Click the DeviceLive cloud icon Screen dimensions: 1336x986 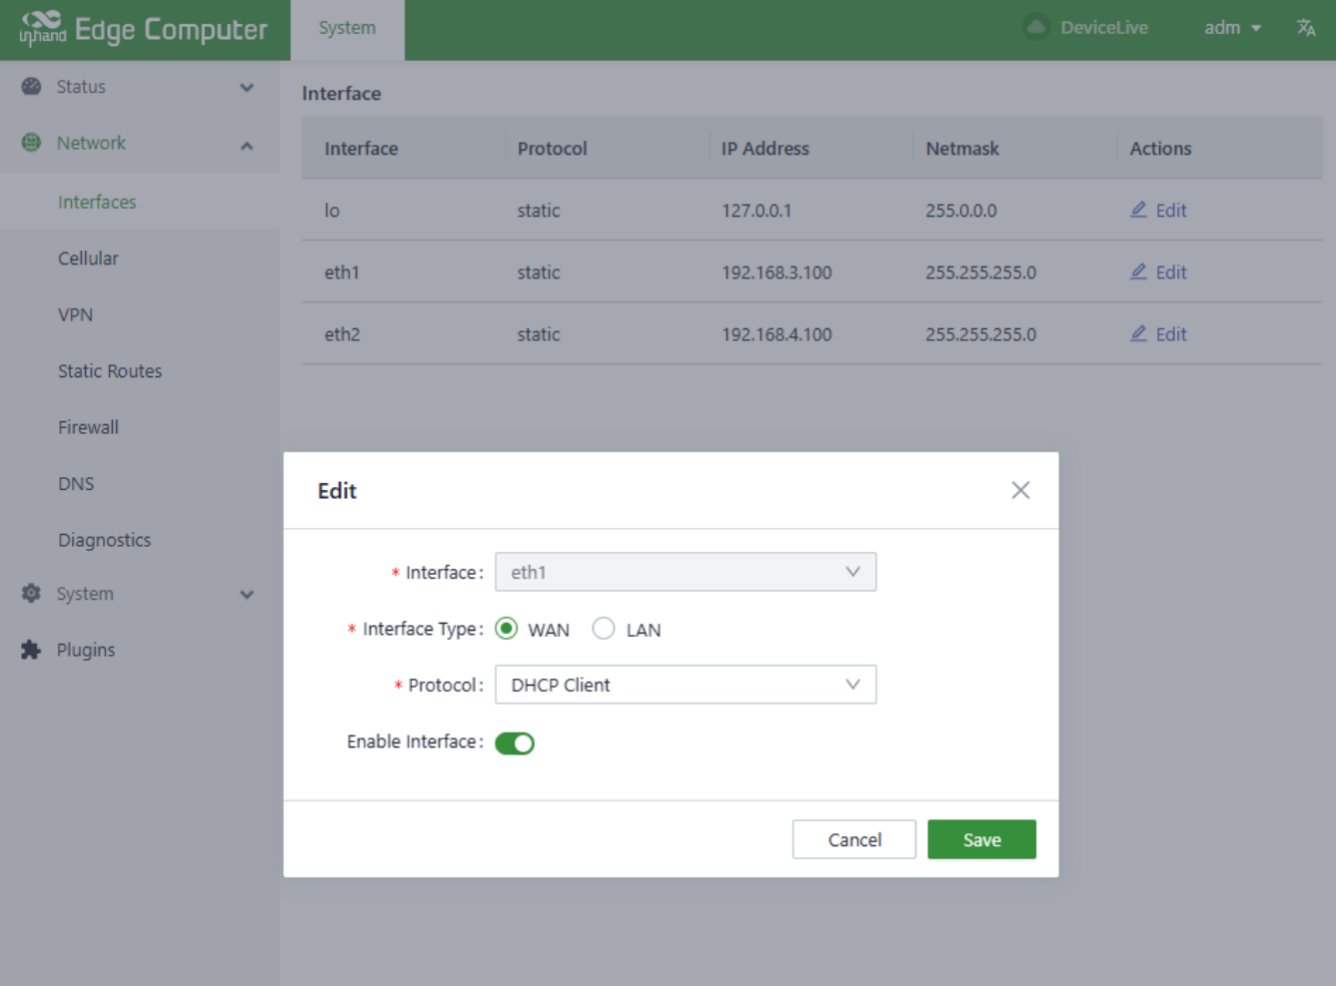[1037, 28]
